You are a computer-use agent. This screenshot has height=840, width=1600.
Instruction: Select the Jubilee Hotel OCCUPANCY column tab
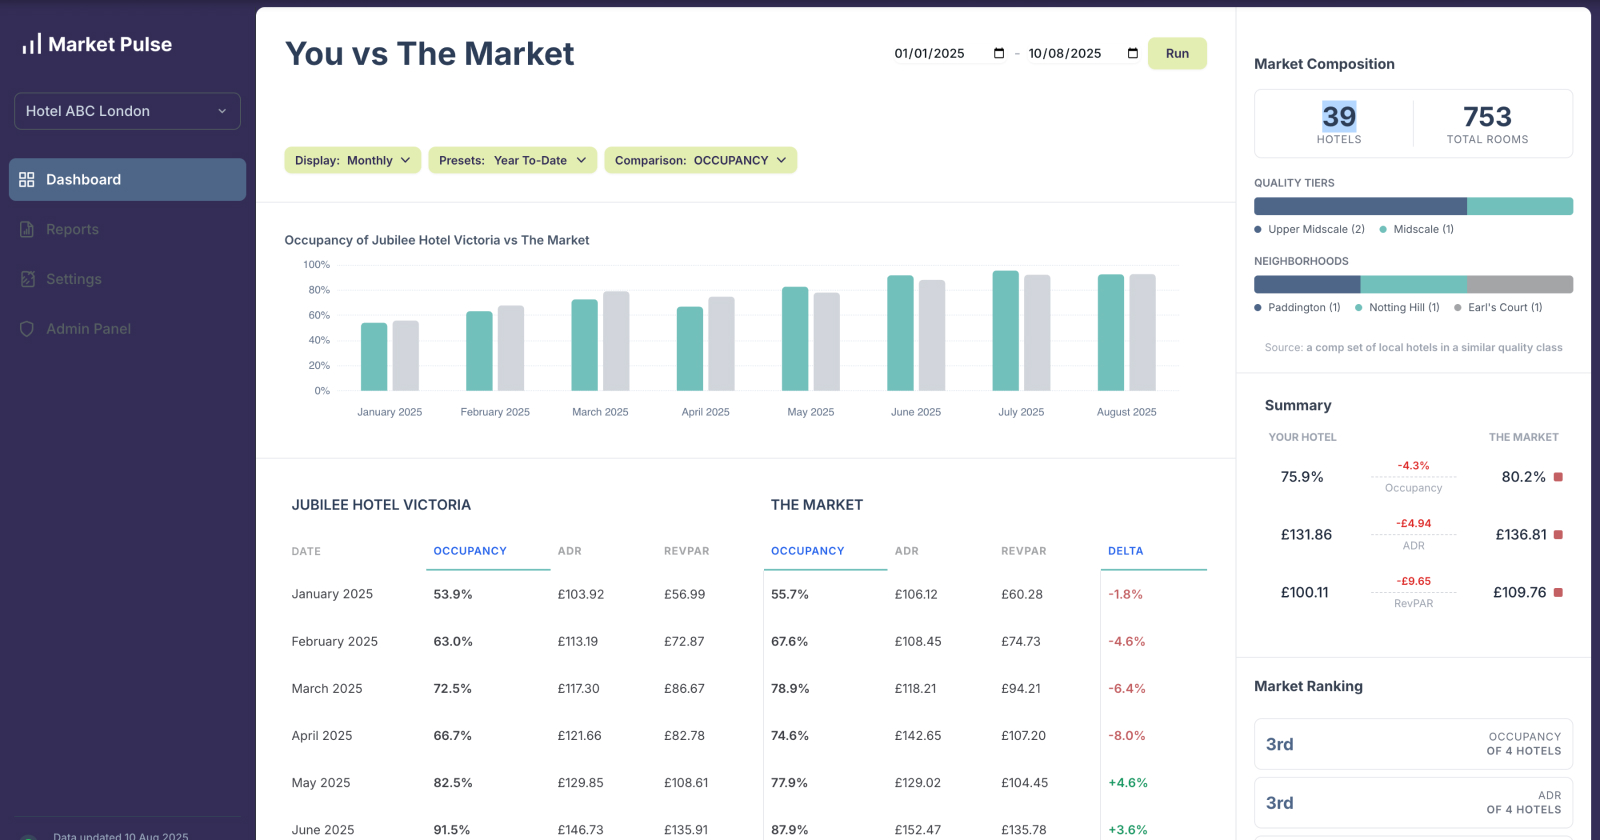click(x=470, y=551)
